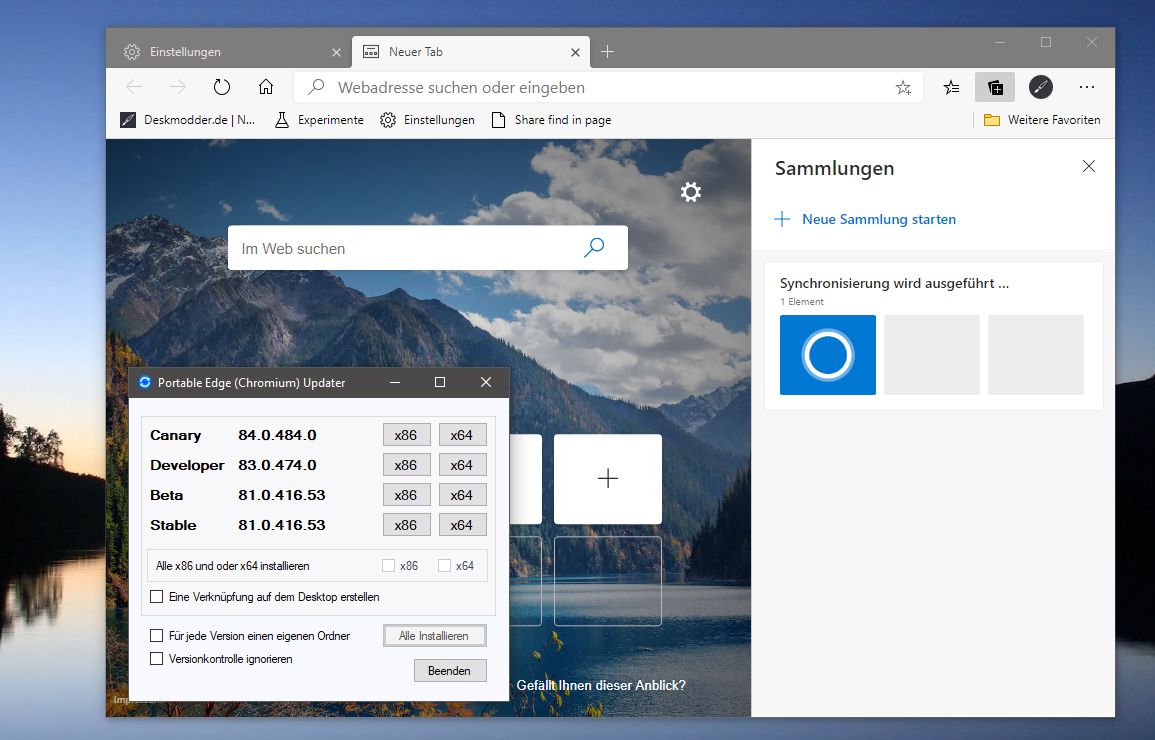The width and height of the screenshot is (1155, 740).
Task: Click the Developer version 83.0.474.0 text
Action: tap(277, 465)
